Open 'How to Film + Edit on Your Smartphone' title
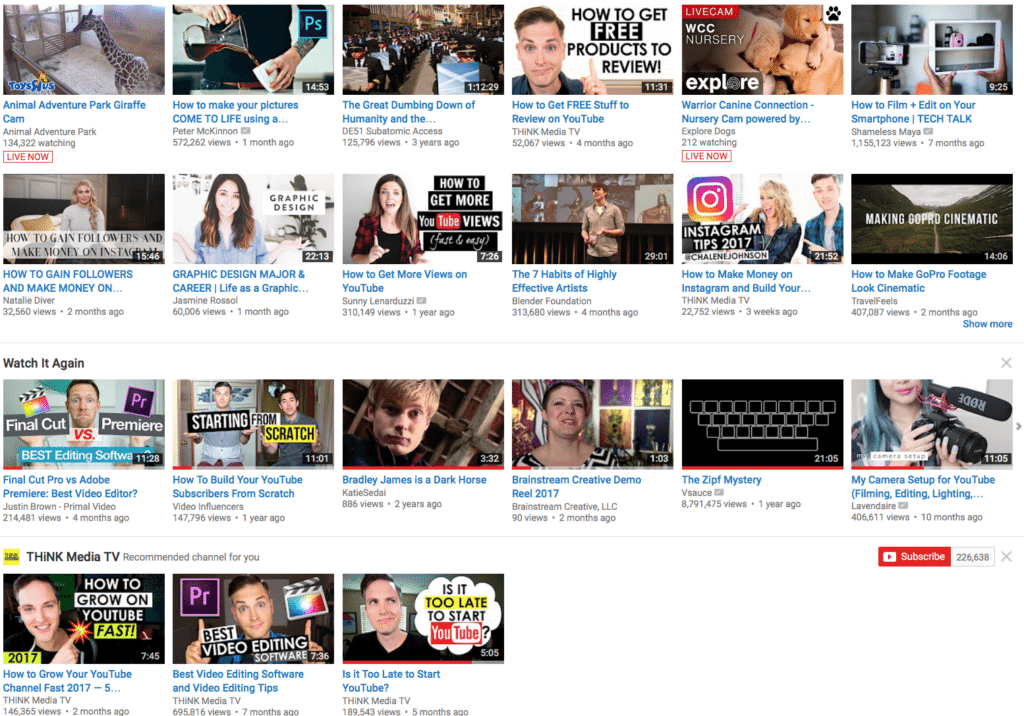The image size is (1024, 716). (913, 112)
